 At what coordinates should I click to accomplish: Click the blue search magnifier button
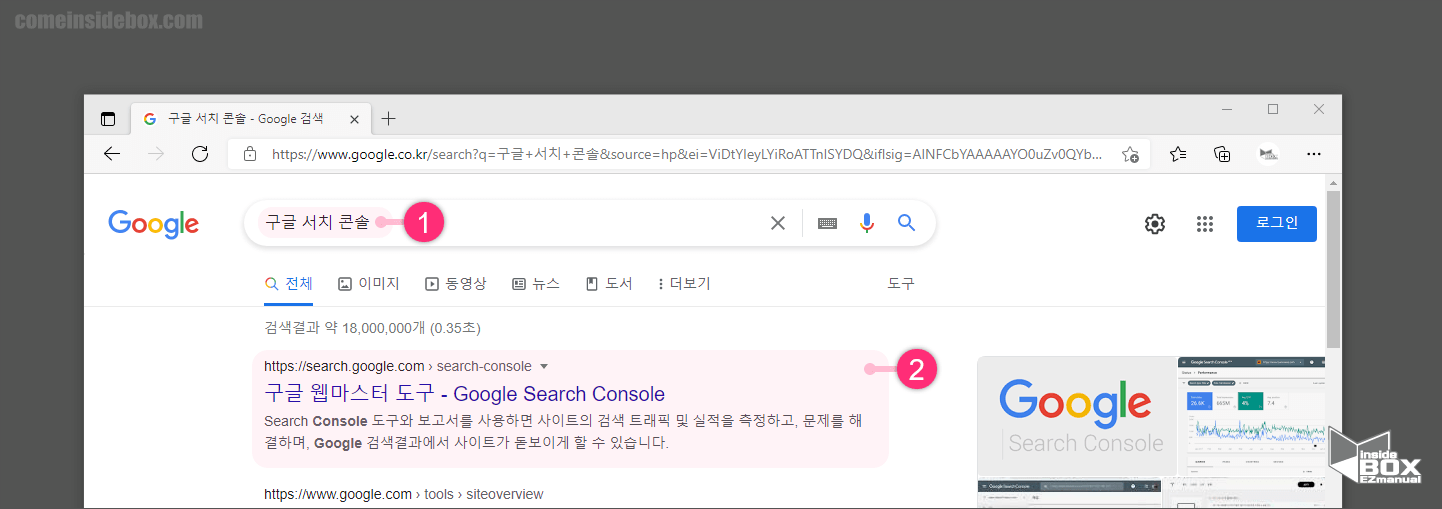tap(906, 223)
